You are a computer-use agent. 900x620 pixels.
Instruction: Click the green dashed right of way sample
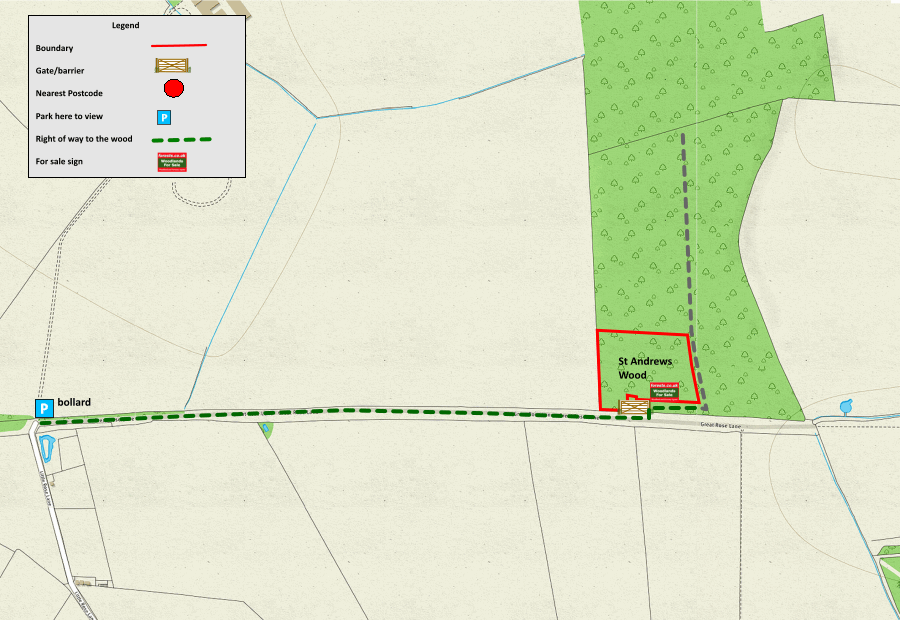click(181, 140)
